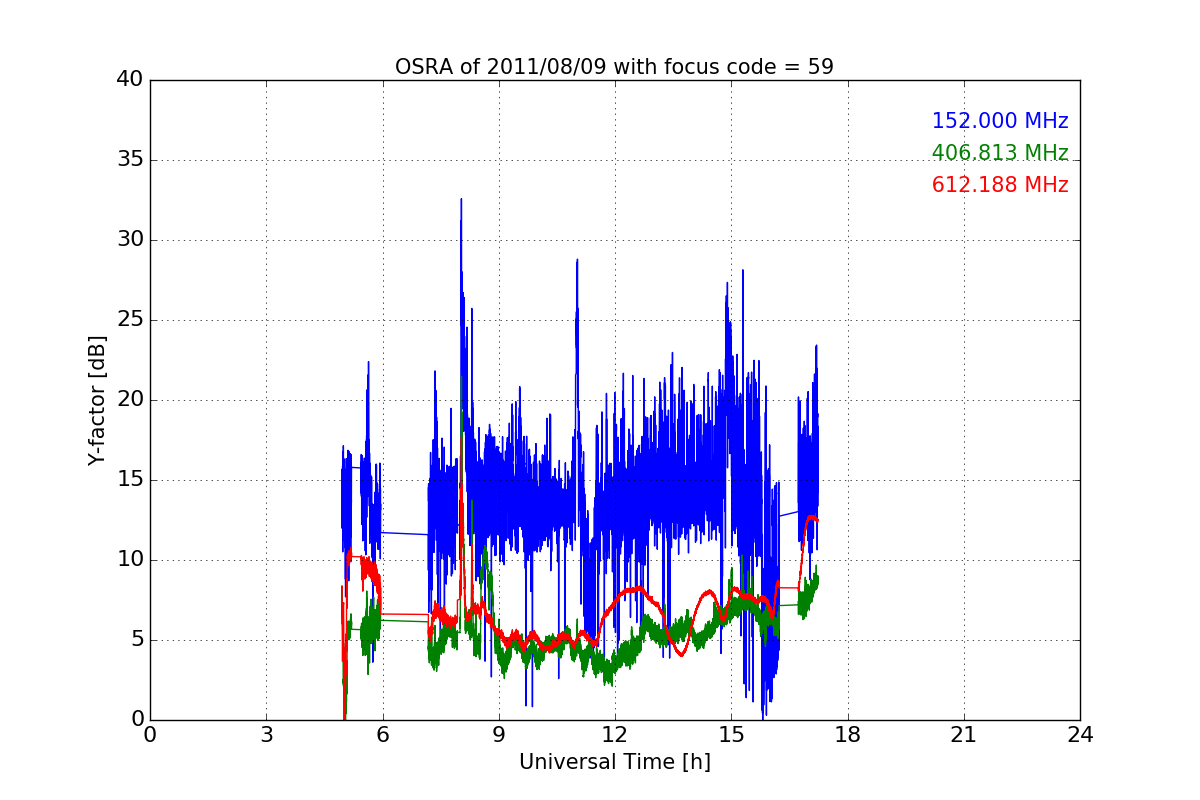The height and width of the screenshot is (800, 1200).
Task: Select the blue 152.000 MHz legend label
Action: tap(1000, 121)
